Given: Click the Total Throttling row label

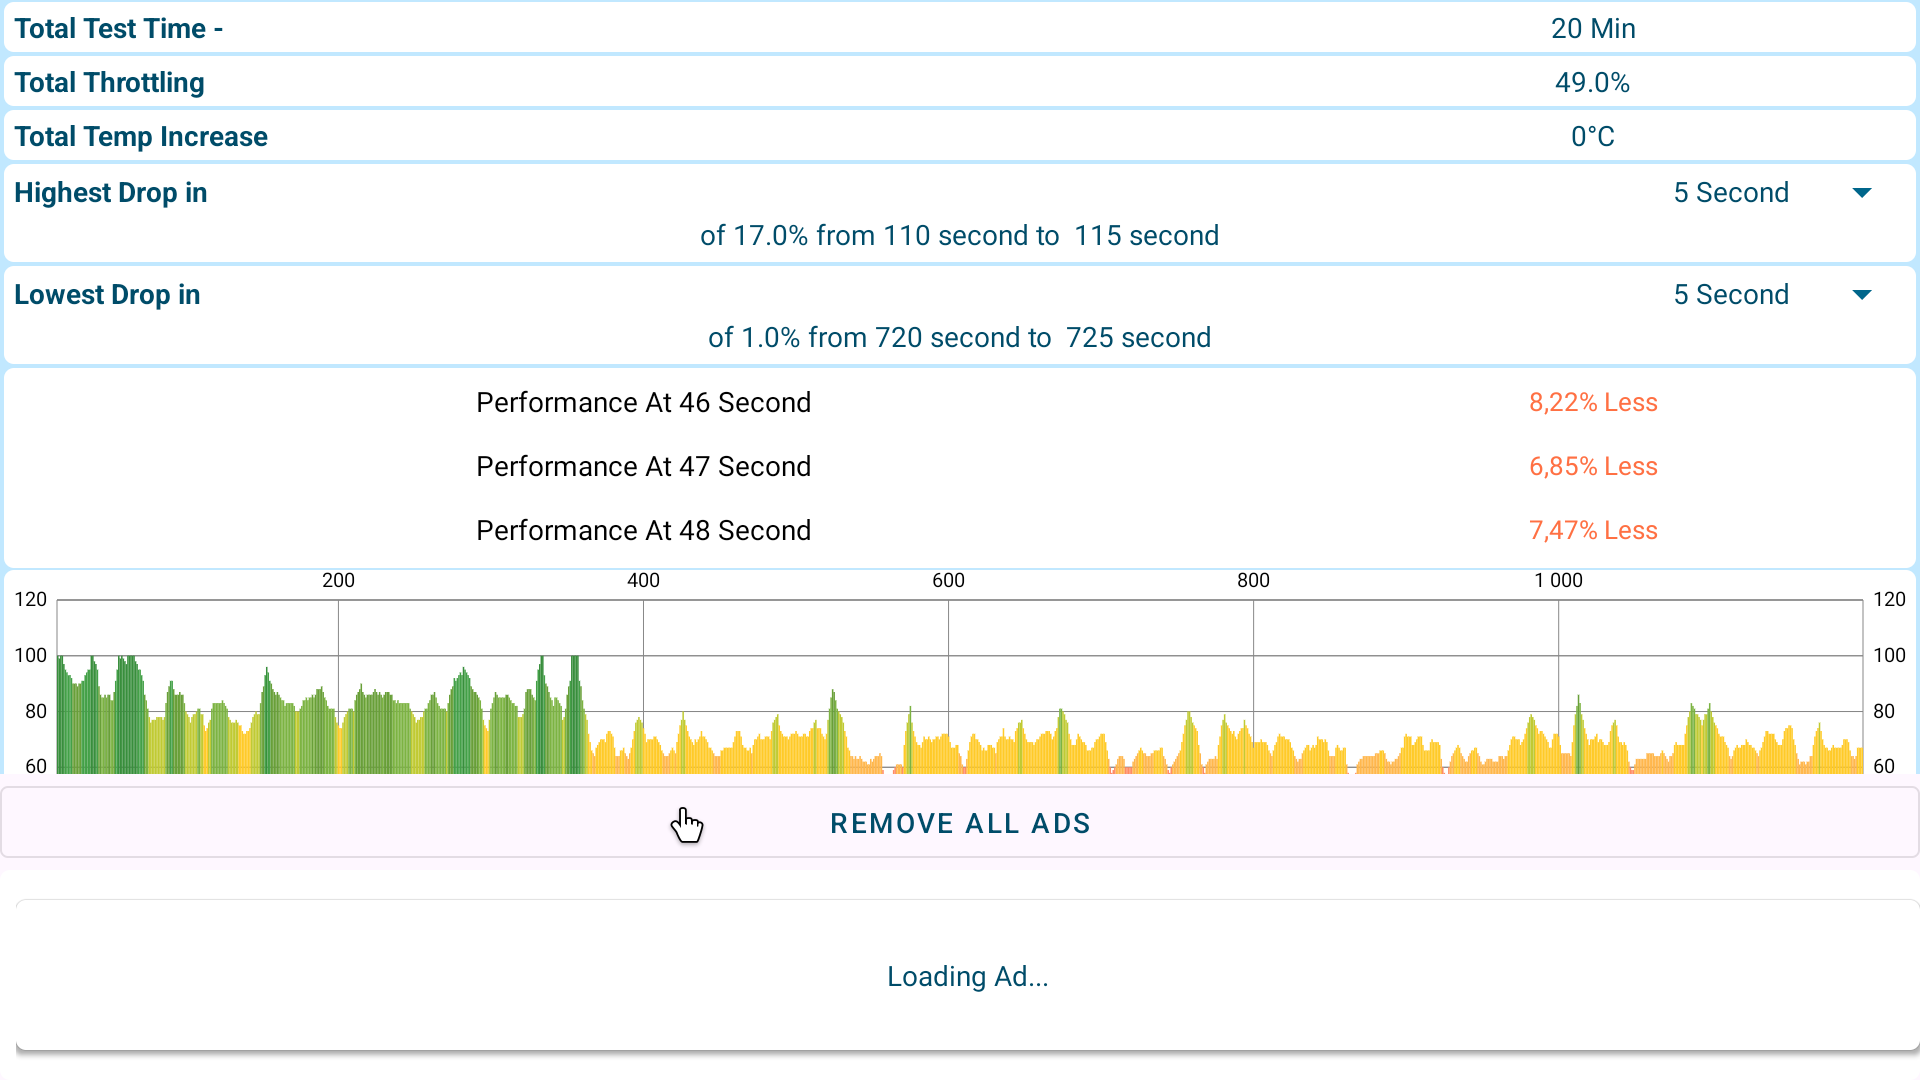Looking at the screenshot, I should [x=109, y=83].
